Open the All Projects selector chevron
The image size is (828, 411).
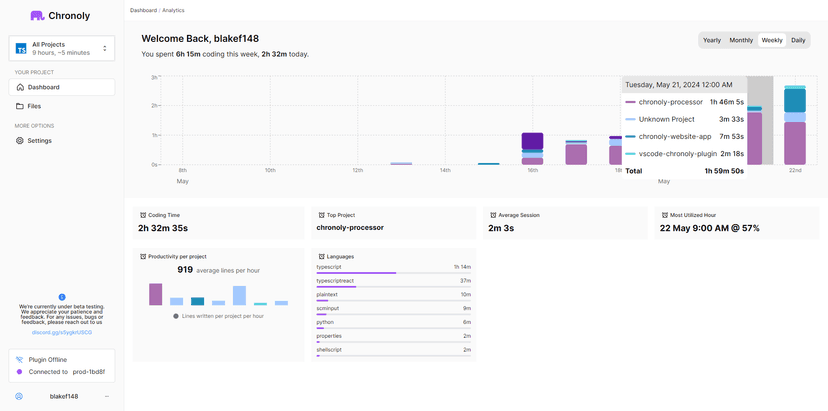105,49
